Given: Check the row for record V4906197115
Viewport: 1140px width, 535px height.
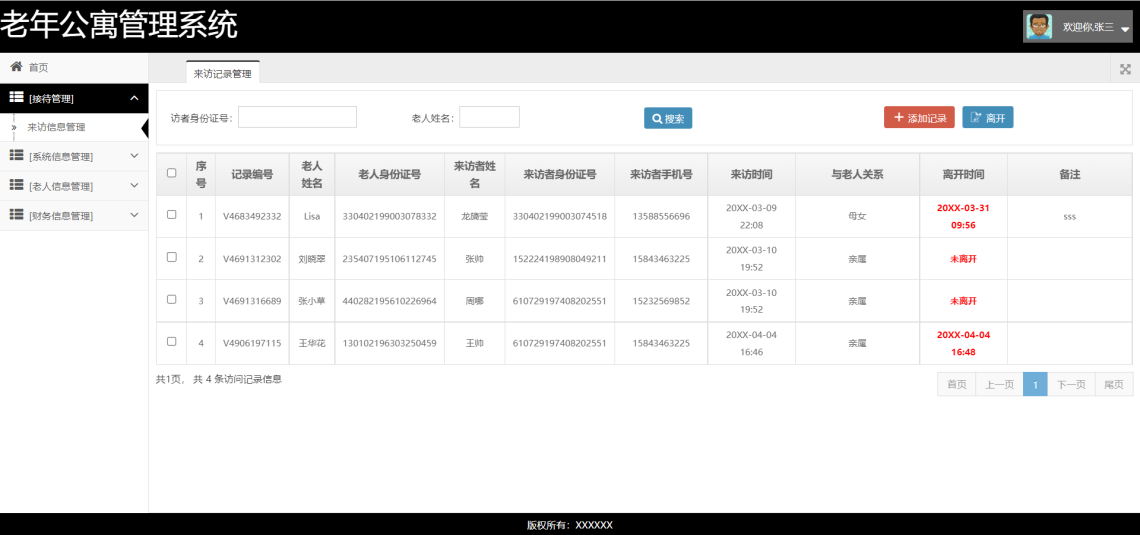Looking at the screenshot, I should (172, 341).
